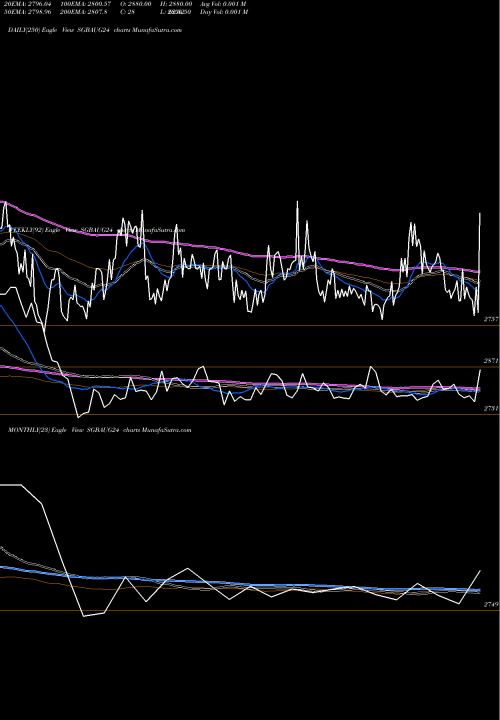Click the Day Vol readout
The image size is (500, 720).
pyautogui.click(x=224, y=12)
